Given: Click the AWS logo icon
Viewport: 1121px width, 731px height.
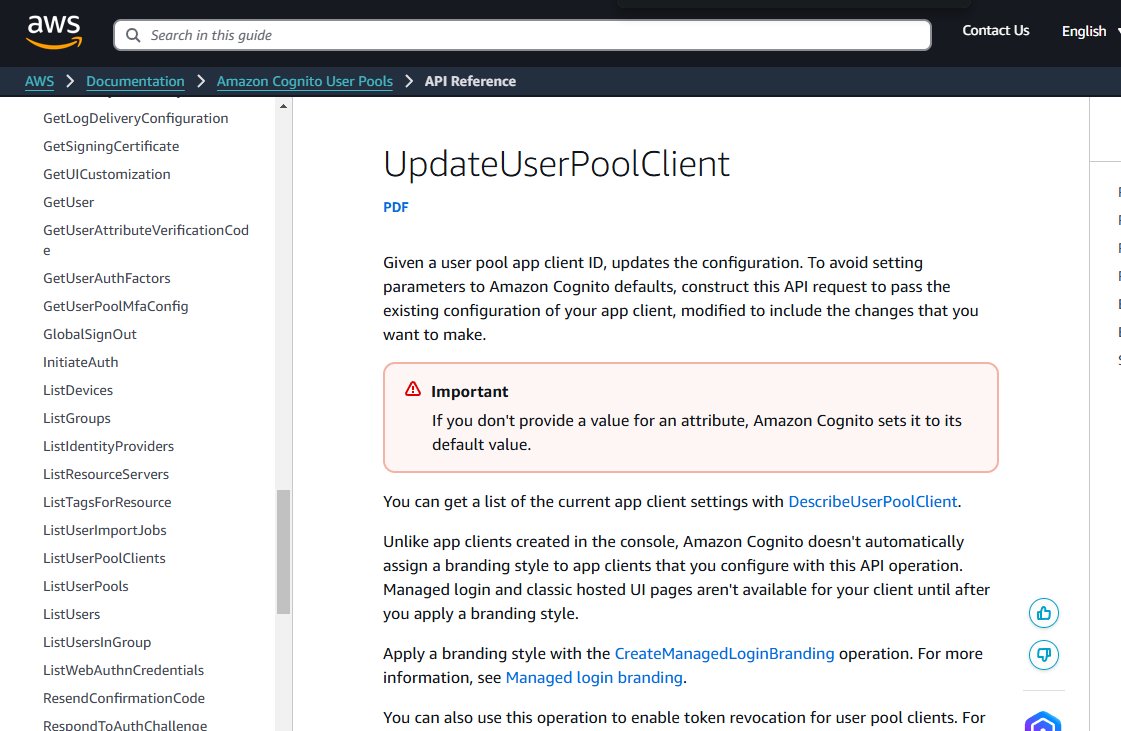Looking at the screenshot, I should pos(54,32).
